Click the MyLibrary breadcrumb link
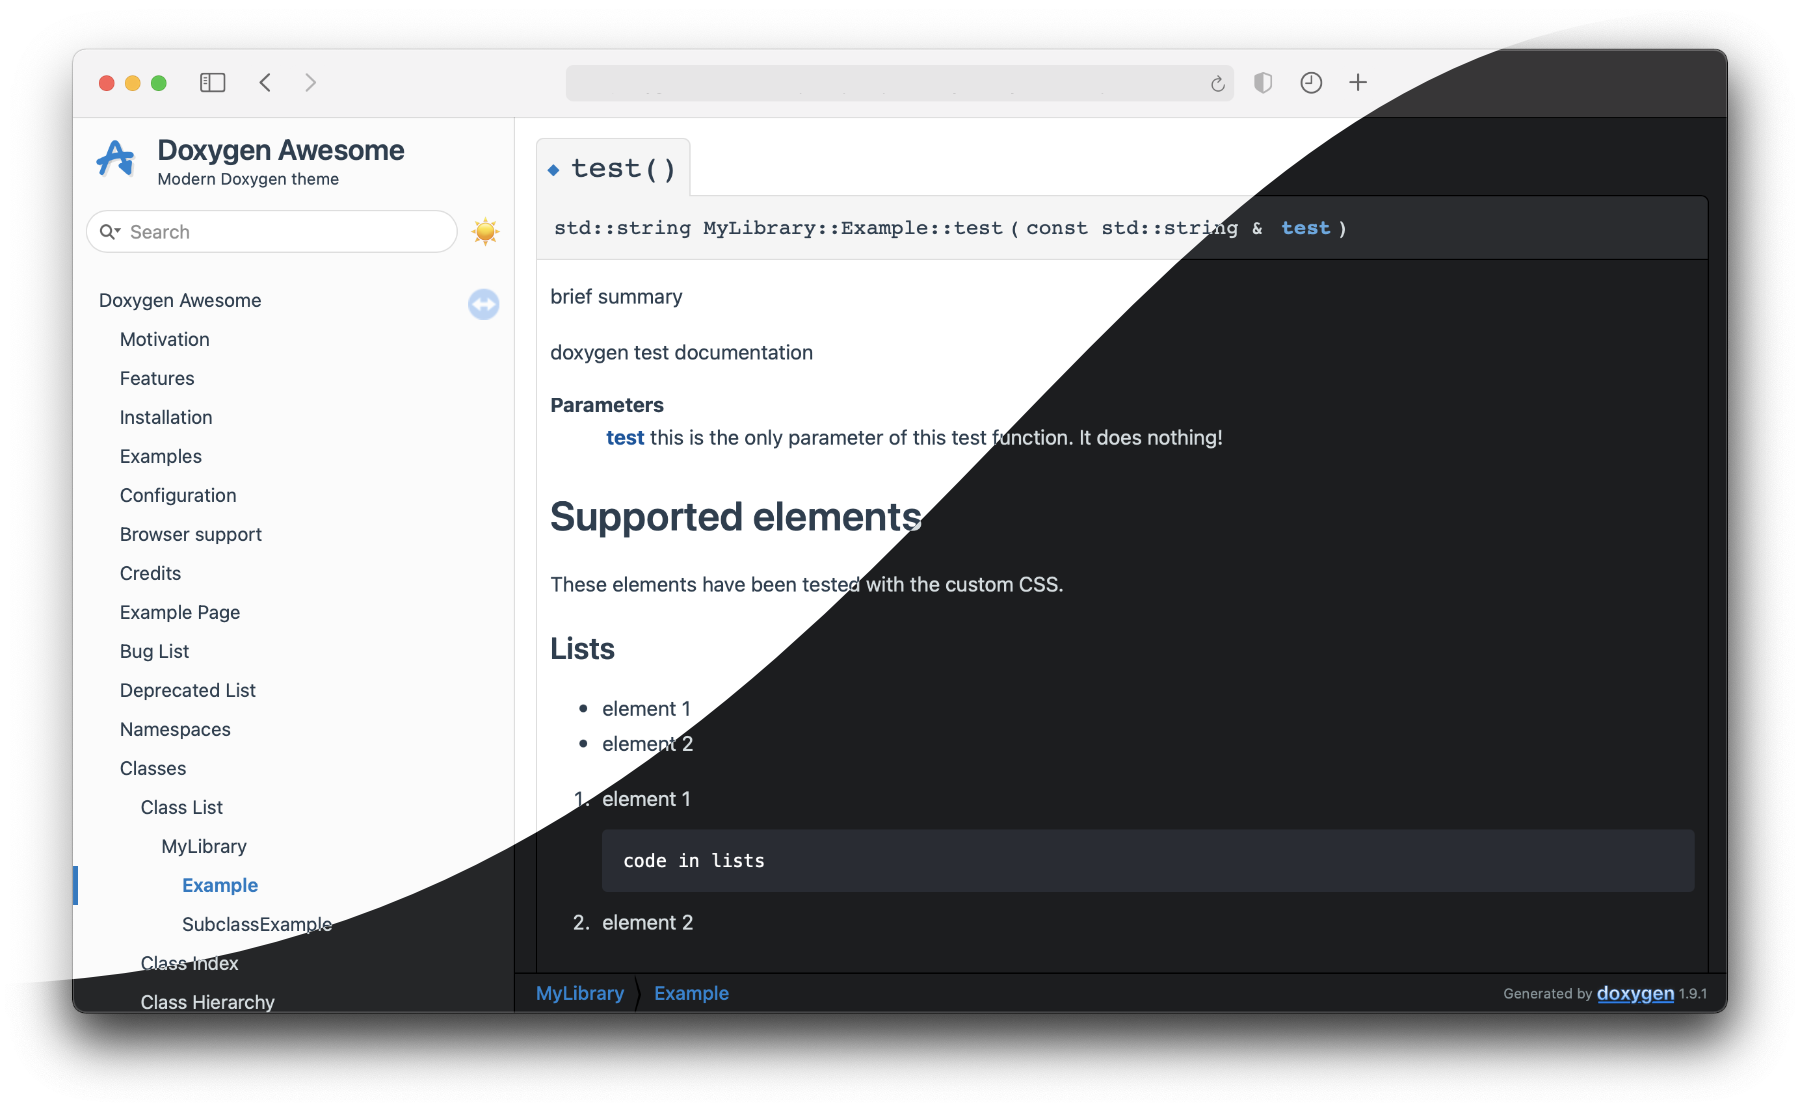The width and height of the screenshot is (1800, 1109). tap(580, 994)
